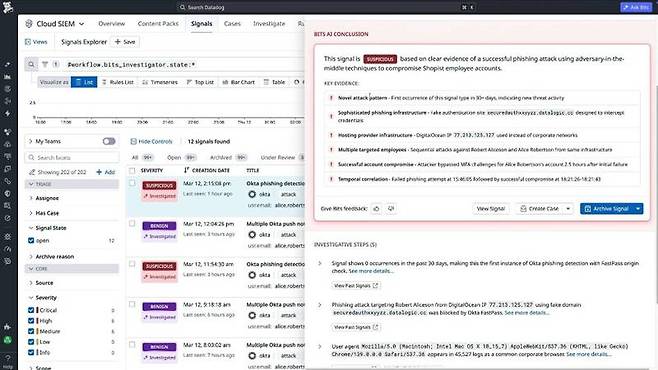The height and width of the screenshot is (370, 658).
Task: Open the Help icon in the left sidebar
Action: point(8,361)
